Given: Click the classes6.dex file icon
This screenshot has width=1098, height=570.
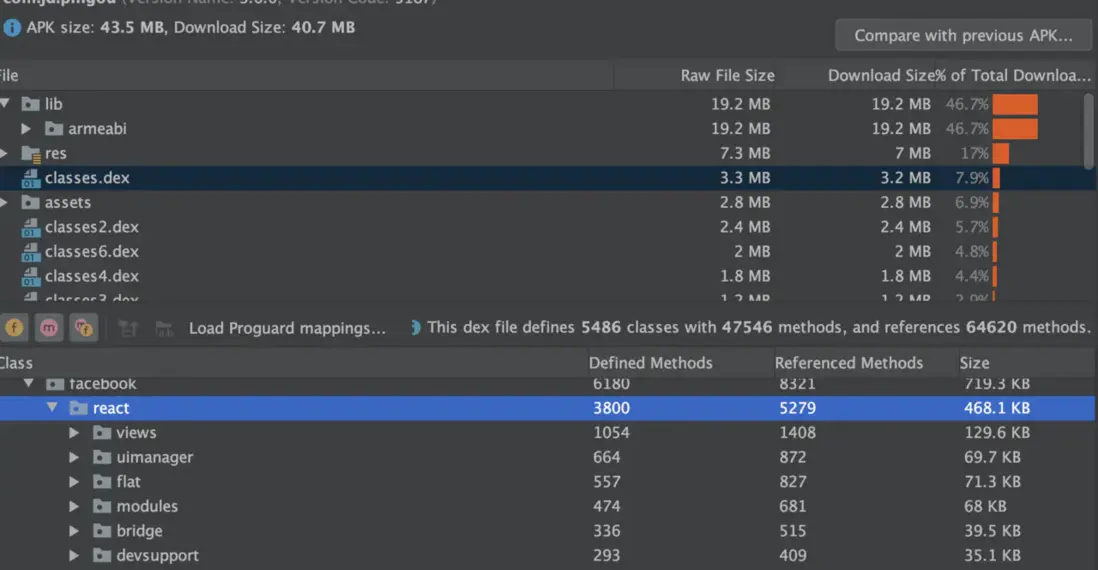Looking at the screenshot, I should pyautogui.click(x=30, y=252).
